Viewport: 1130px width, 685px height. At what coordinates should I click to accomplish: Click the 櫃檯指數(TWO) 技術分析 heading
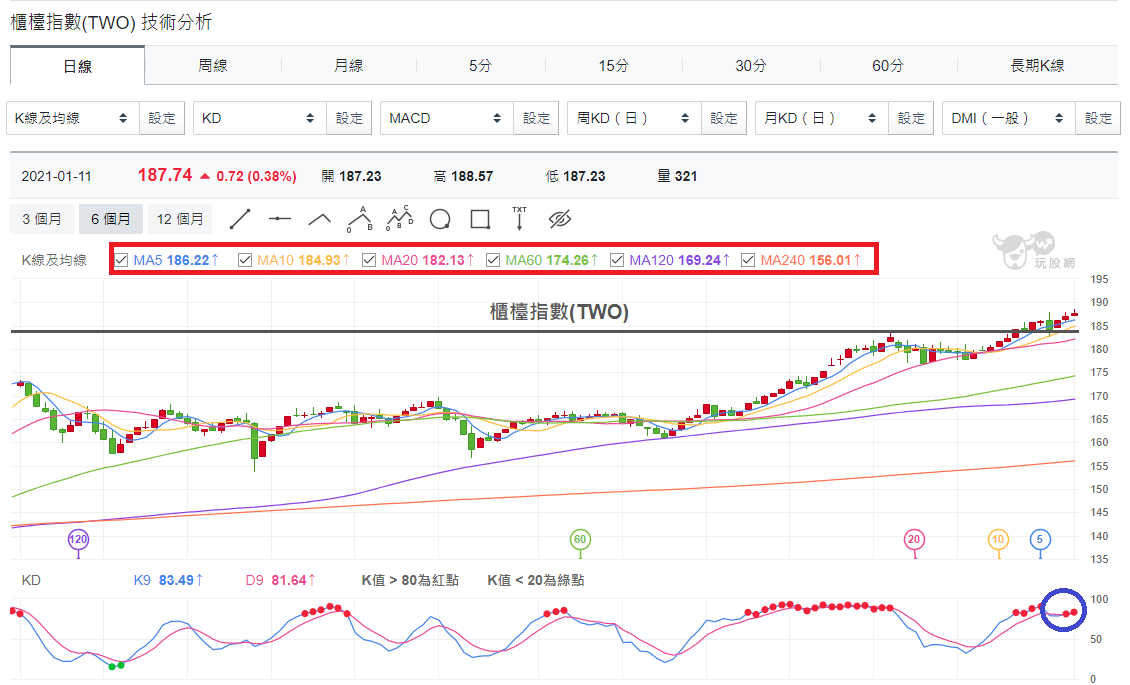pos(111,22)
